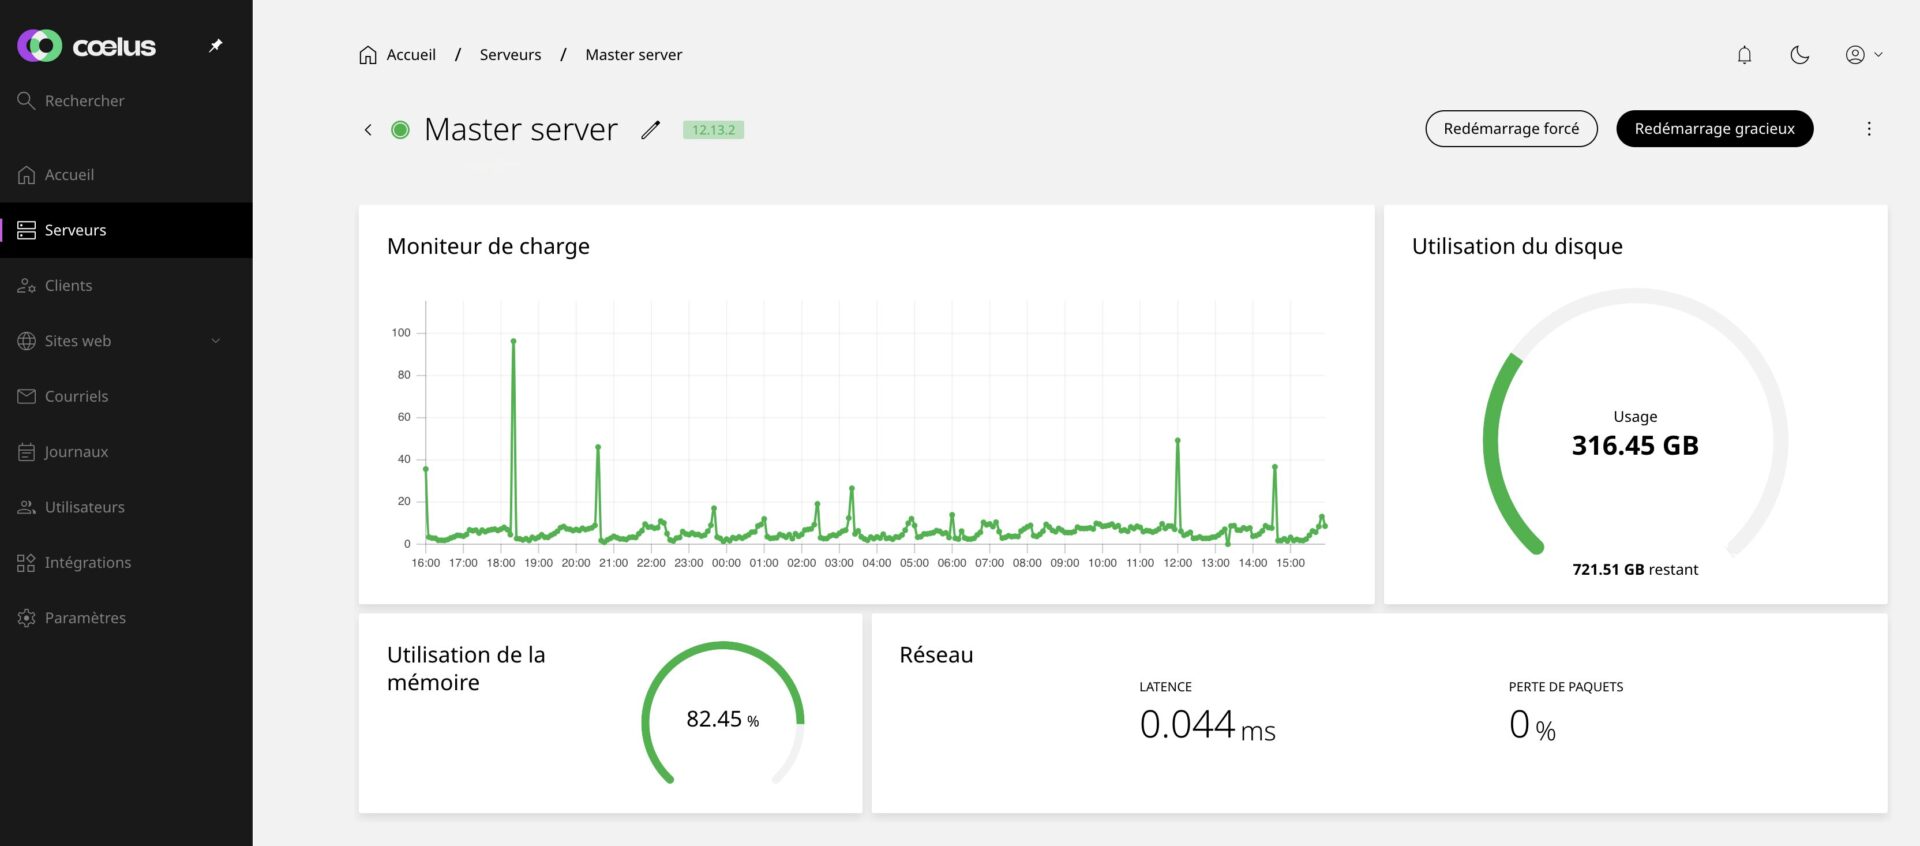Click the 0 % packet loss value
The height and width of the screenshot is (846, 1920).
[x=1531, y=725]
